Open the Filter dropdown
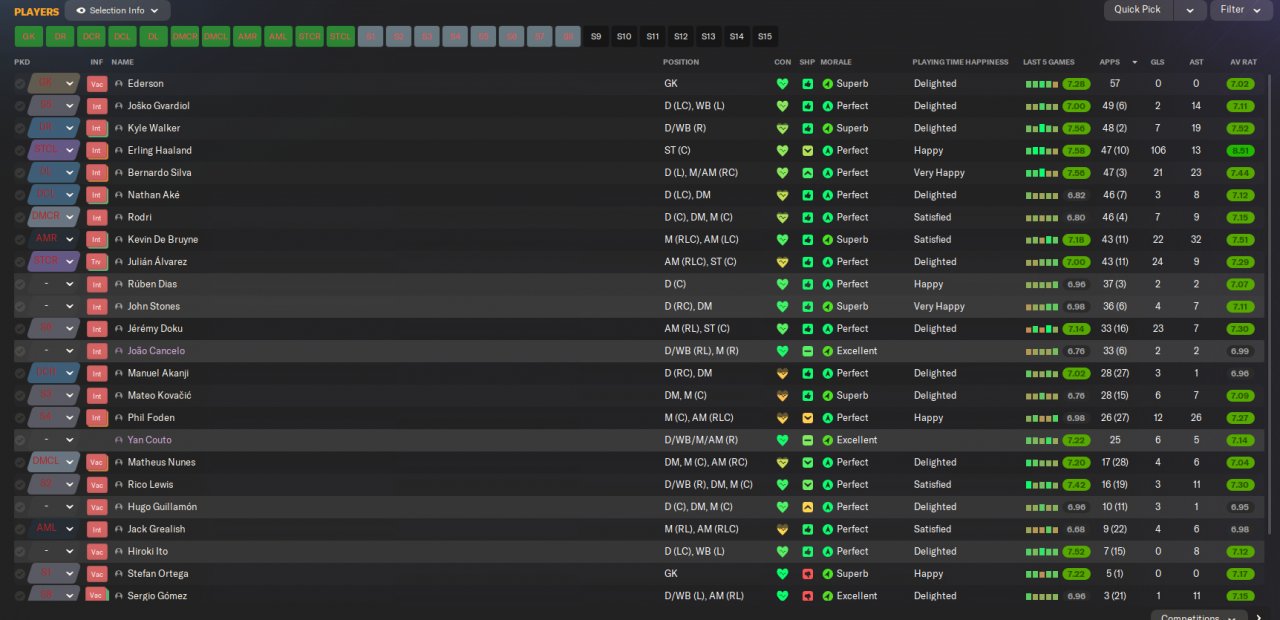The width and height of the screenshot is (1280, 620). (x=1241, y=10)
